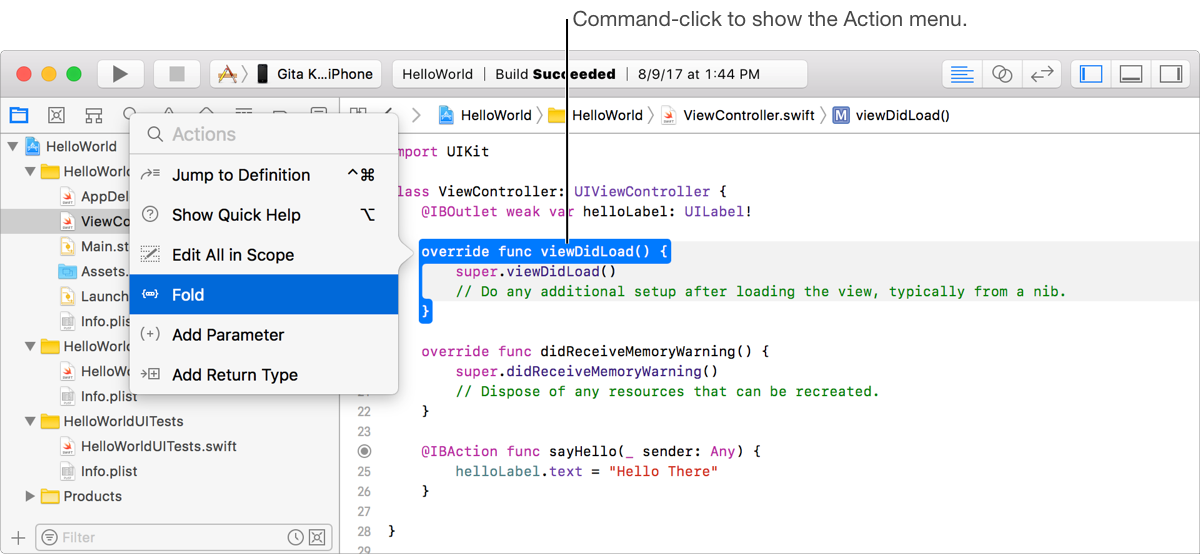Image resolution: width=1200 pixels, height=554 pixels.
Task: Select Info.plist under HelloWorldUITests.swift
Action: [x=98, y=471]
